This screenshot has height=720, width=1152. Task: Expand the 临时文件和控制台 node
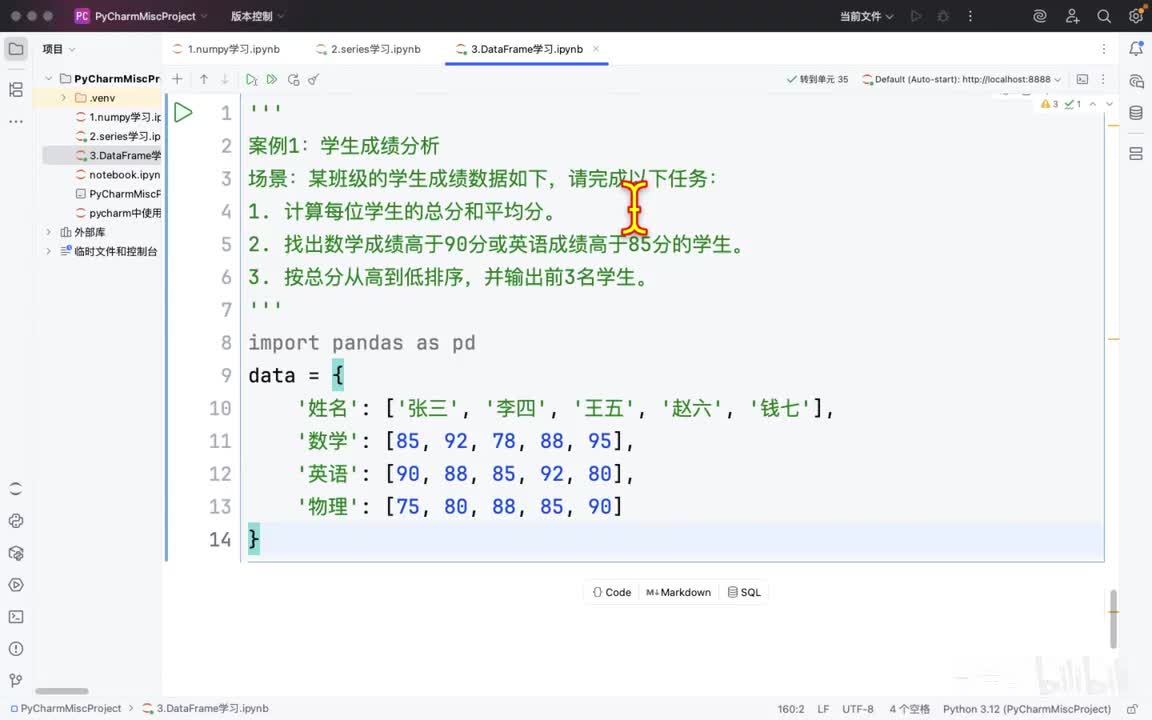[48, 251]
